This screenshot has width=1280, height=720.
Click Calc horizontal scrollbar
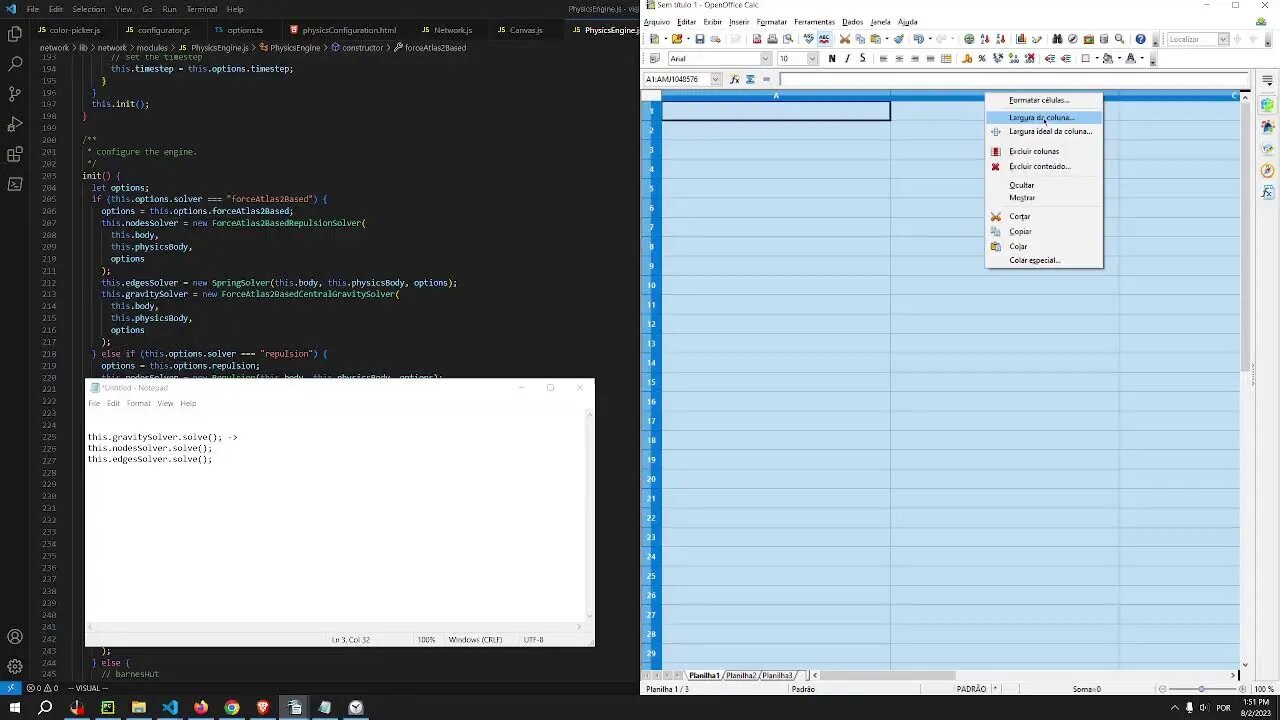pos(888,675)
